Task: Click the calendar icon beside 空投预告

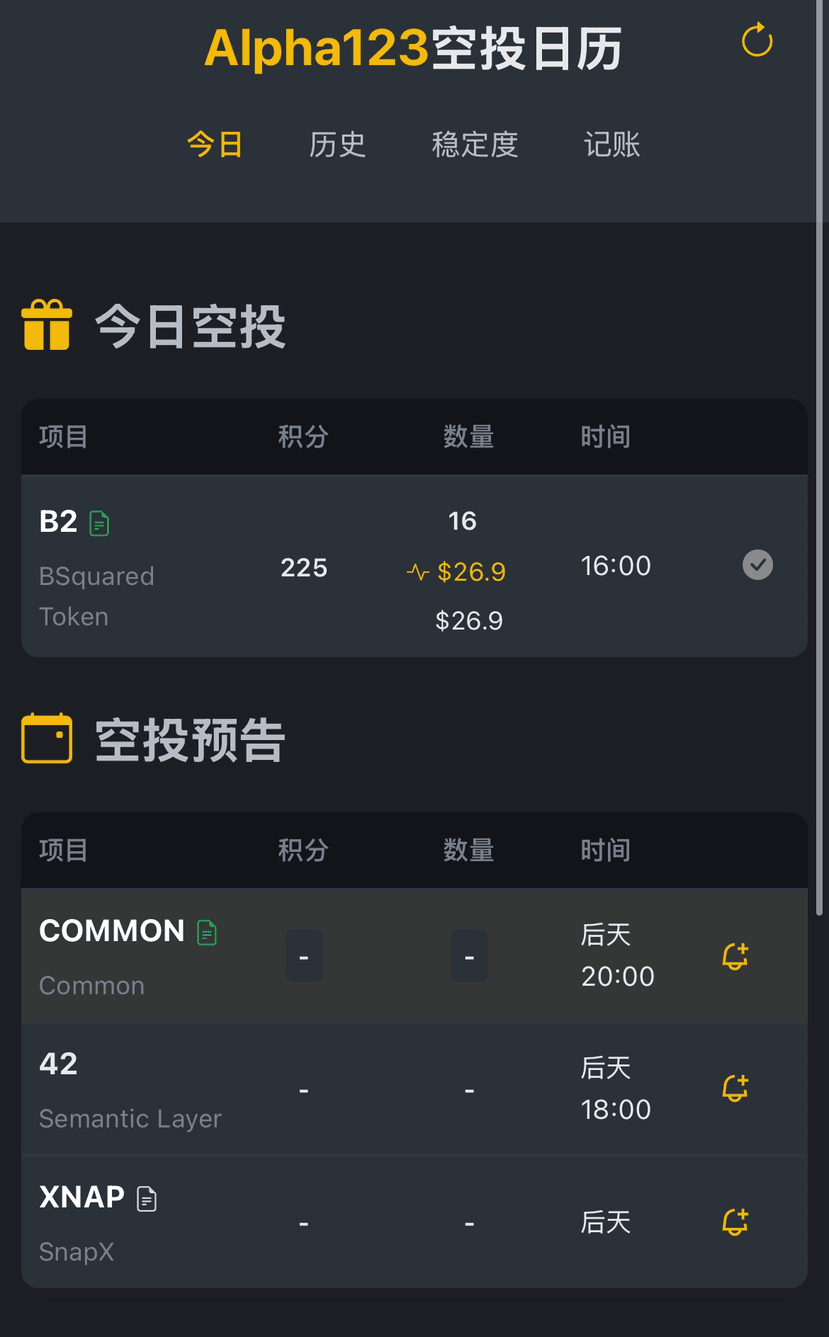Action: click(x=47, y=739)
